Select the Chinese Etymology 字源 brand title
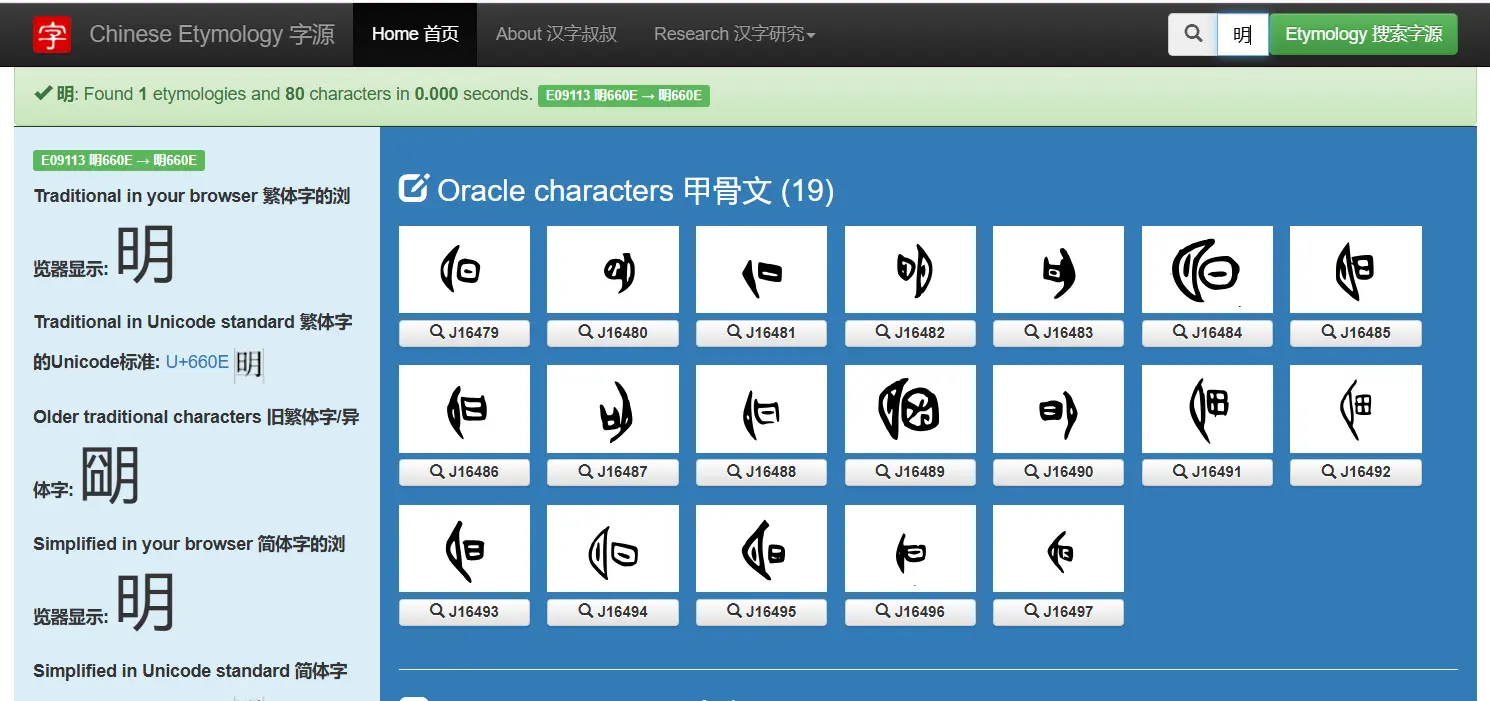The image size is (1490, 701). point(212,34)
